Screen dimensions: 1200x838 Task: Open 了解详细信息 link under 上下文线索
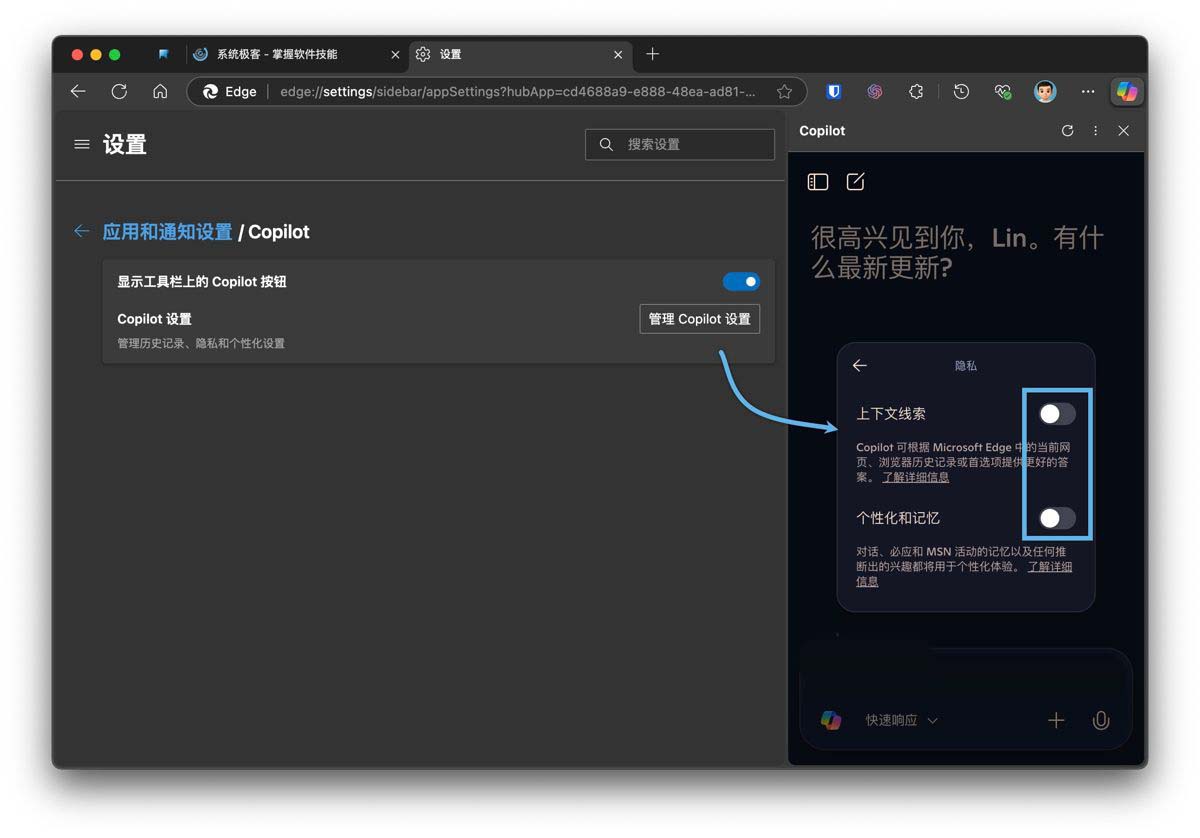point(915,477)
